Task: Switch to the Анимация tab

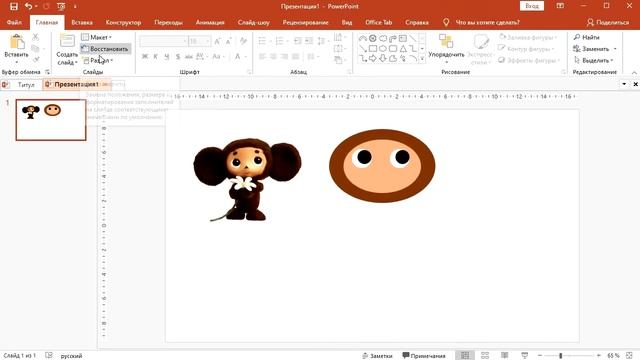Action: coord(210,22)
